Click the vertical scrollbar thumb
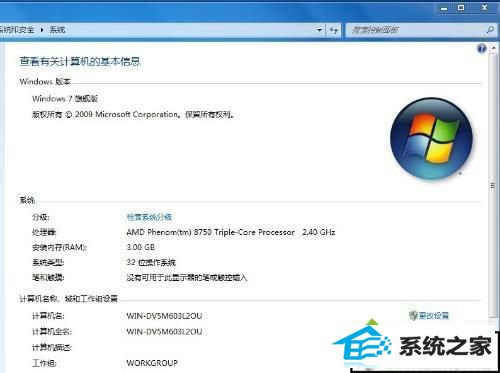500x373 pixels. pos(493,185)
